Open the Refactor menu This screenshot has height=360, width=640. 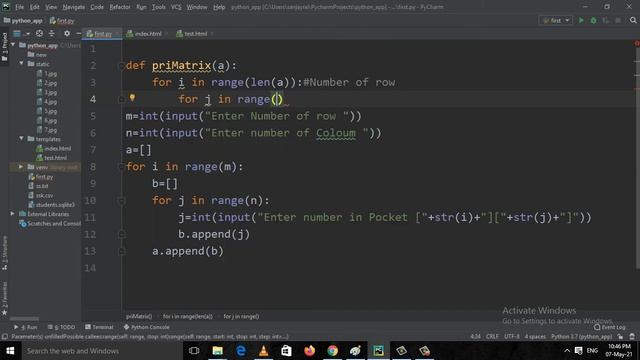pyautogui.click(x=120, y=7)
